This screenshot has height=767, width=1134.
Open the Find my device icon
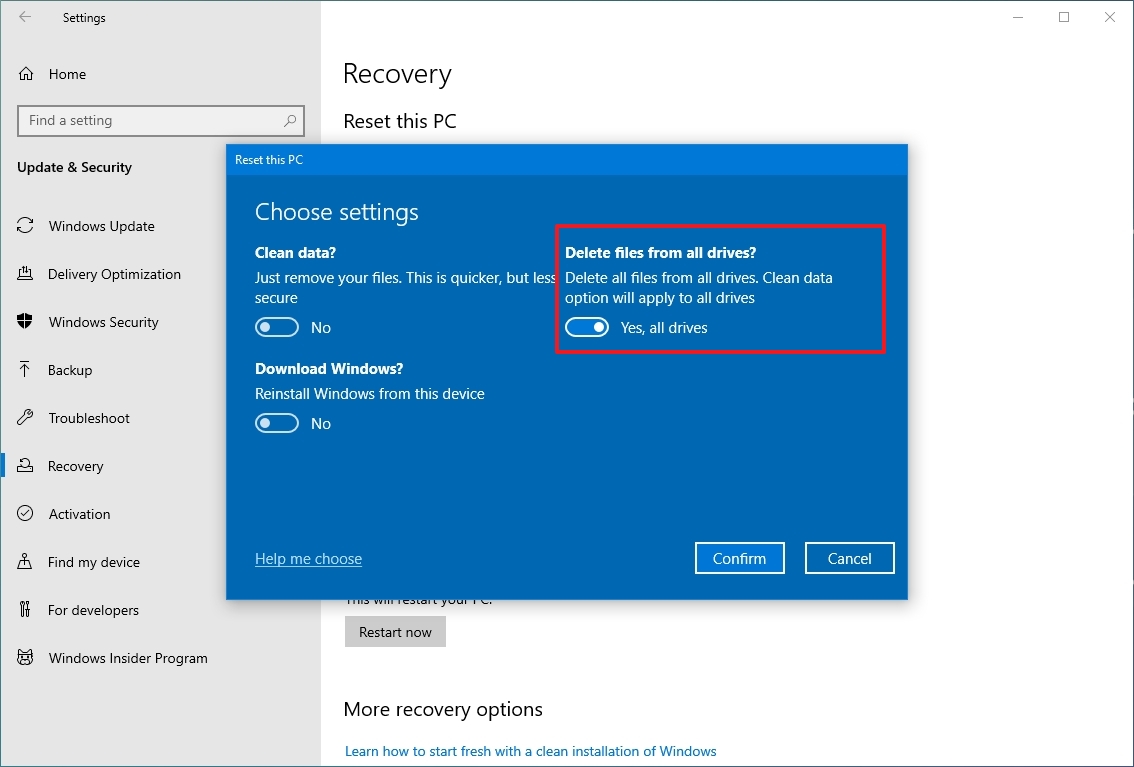pos(25,561)
